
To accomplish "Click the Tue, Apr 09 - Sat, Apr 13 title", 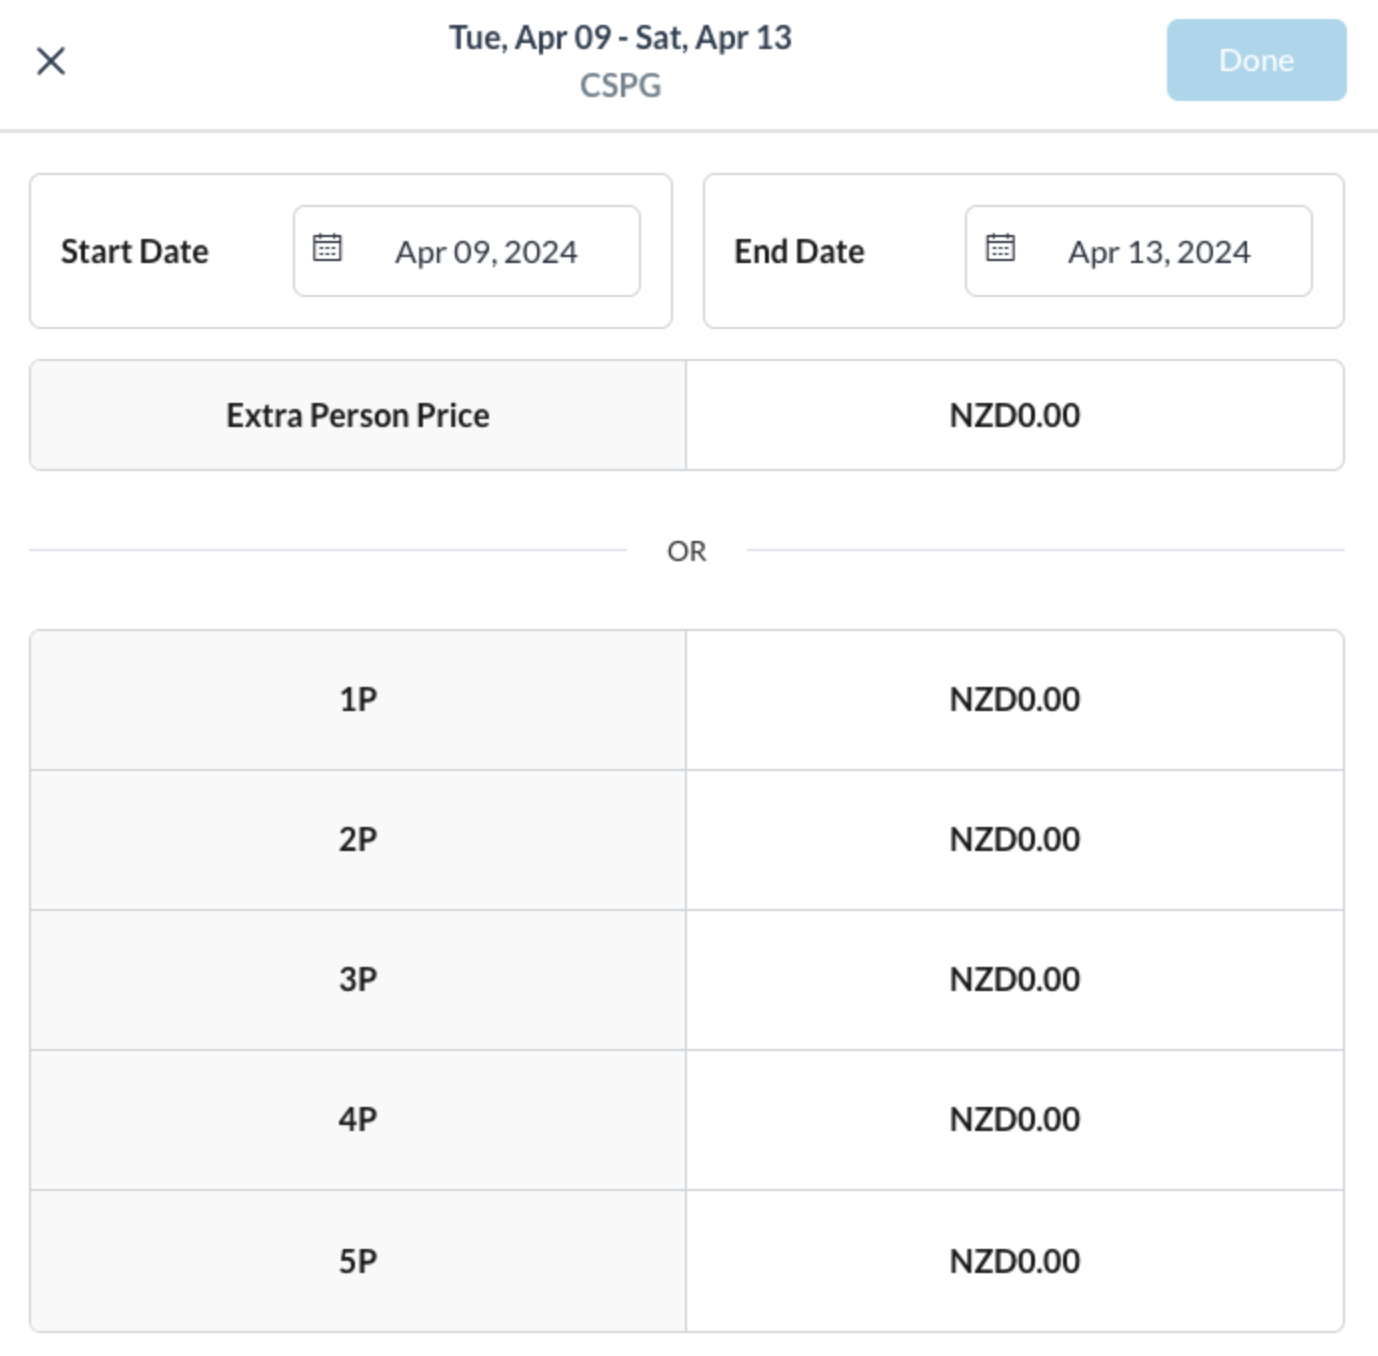I will tap(620, 38).
